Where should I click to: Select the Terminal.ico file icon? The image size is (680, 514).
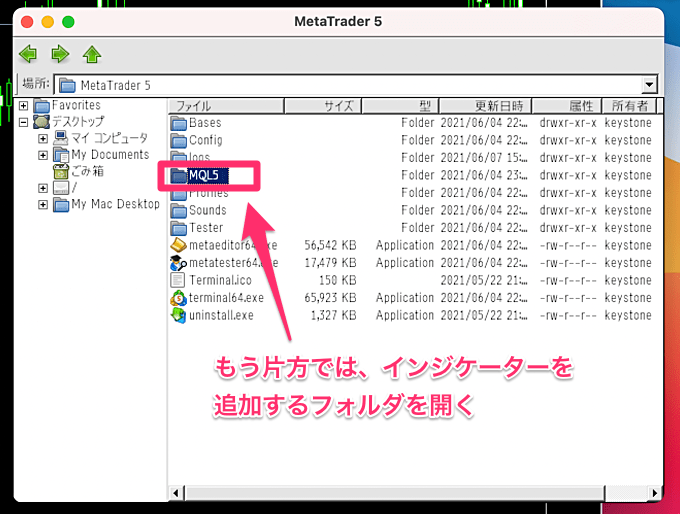click(178, 280)
